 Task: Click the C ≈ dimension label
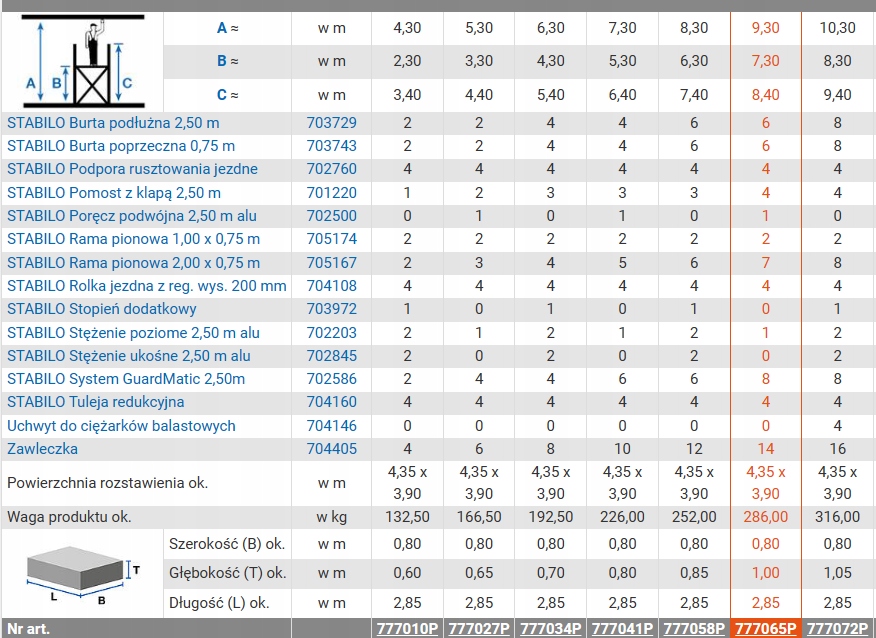point(227,95)
